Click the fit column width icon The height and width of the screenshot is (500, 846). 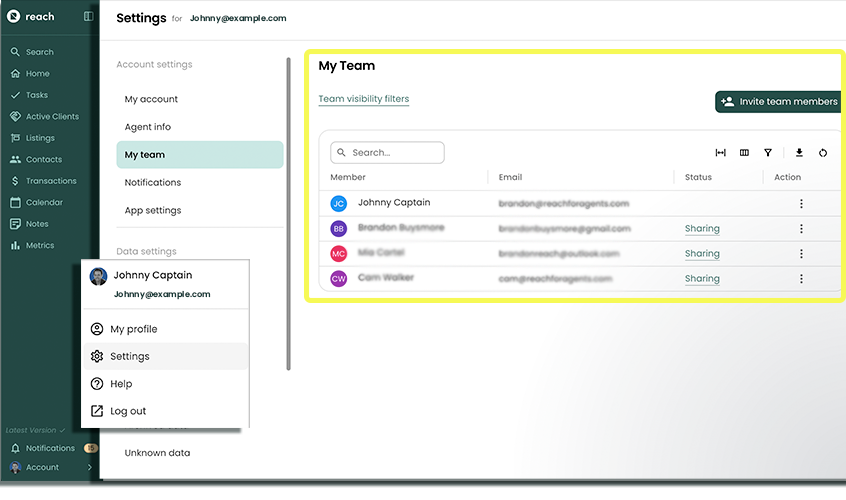tap(720, 153)
